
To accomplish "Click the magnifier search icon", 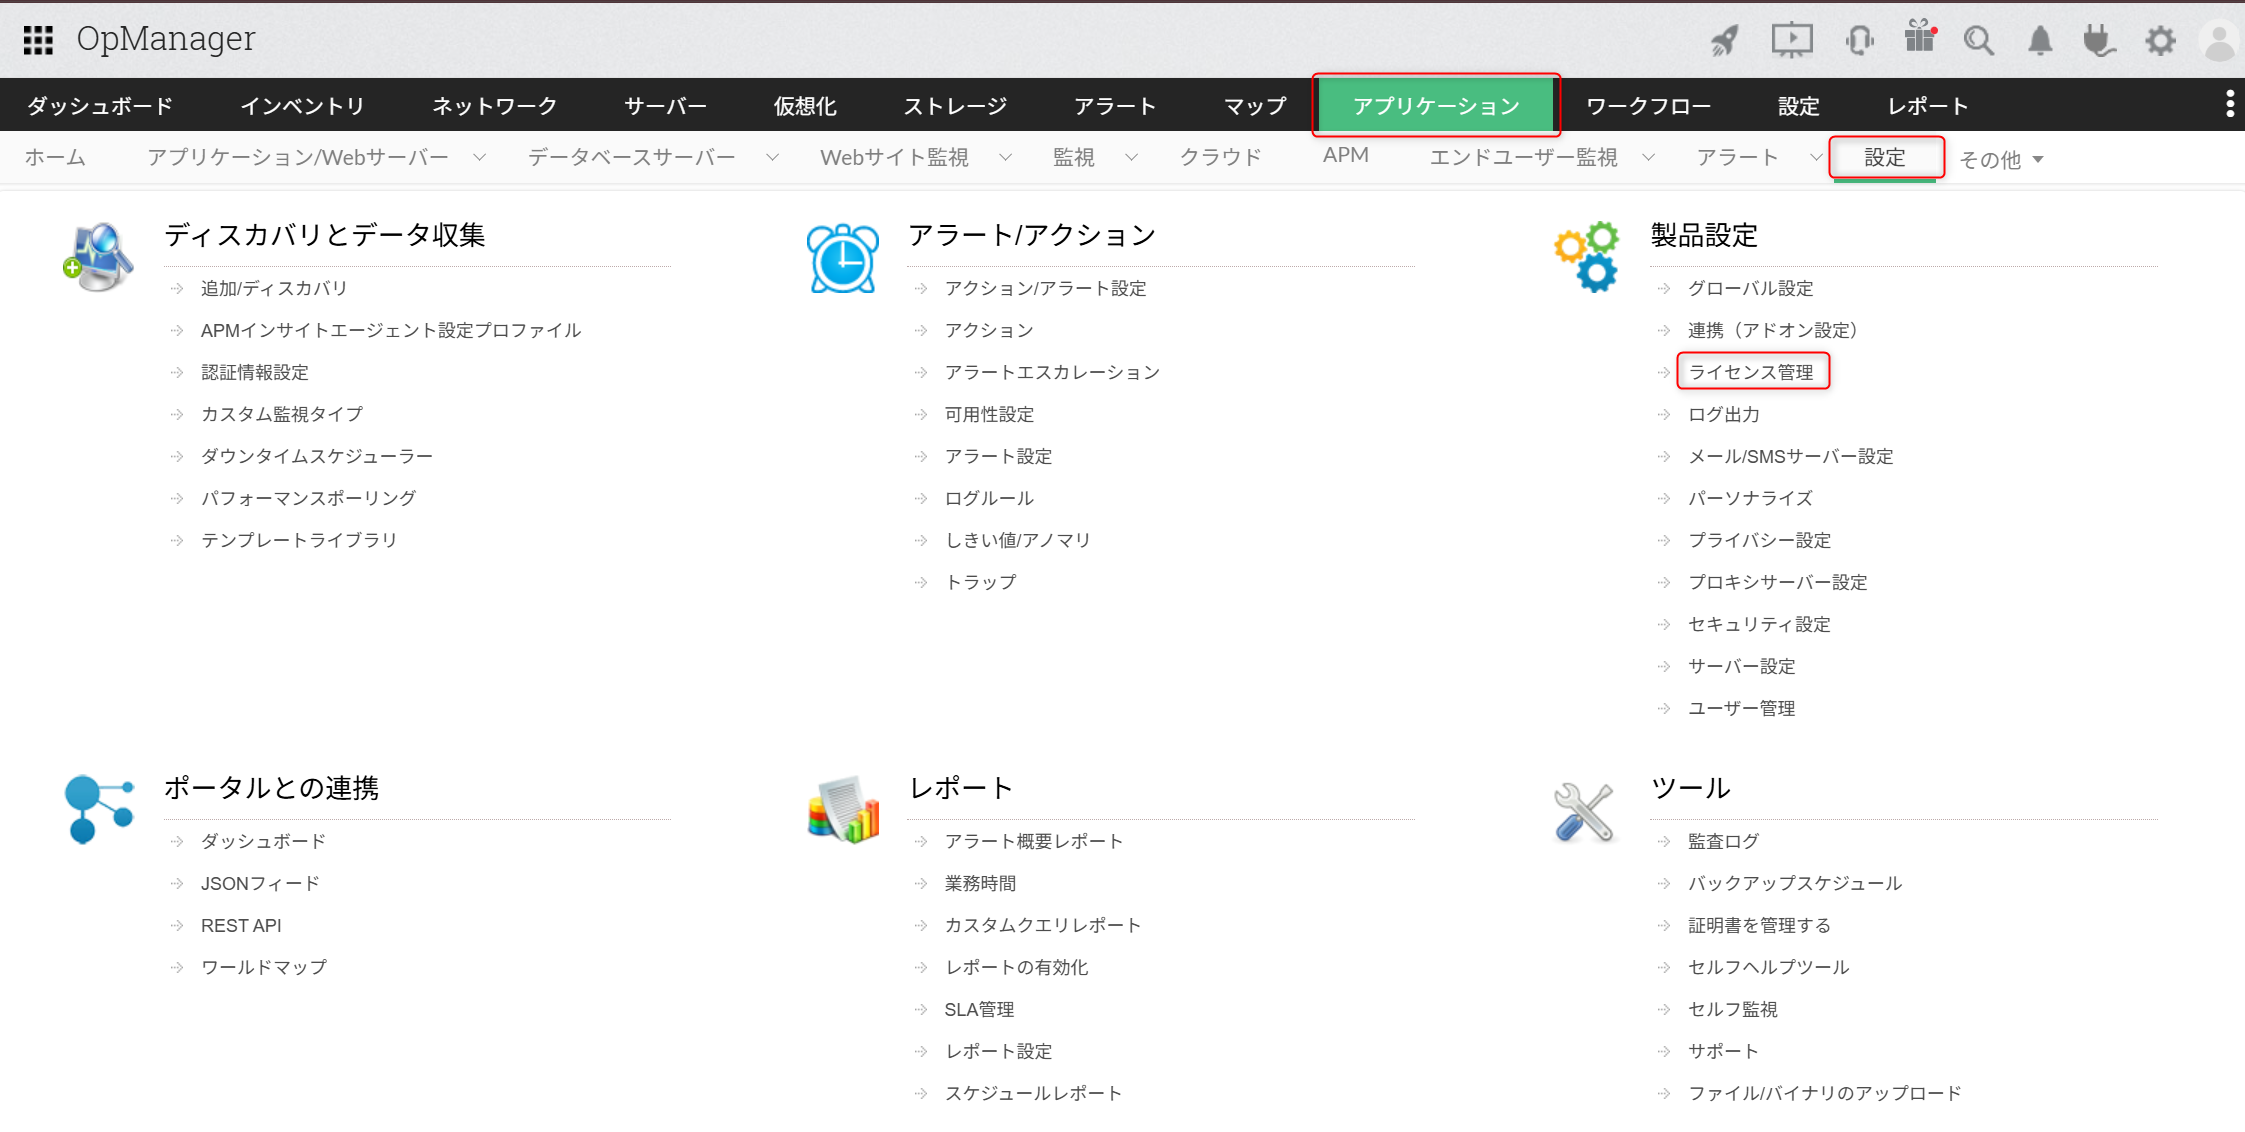I will click(x=1978, y=41).
